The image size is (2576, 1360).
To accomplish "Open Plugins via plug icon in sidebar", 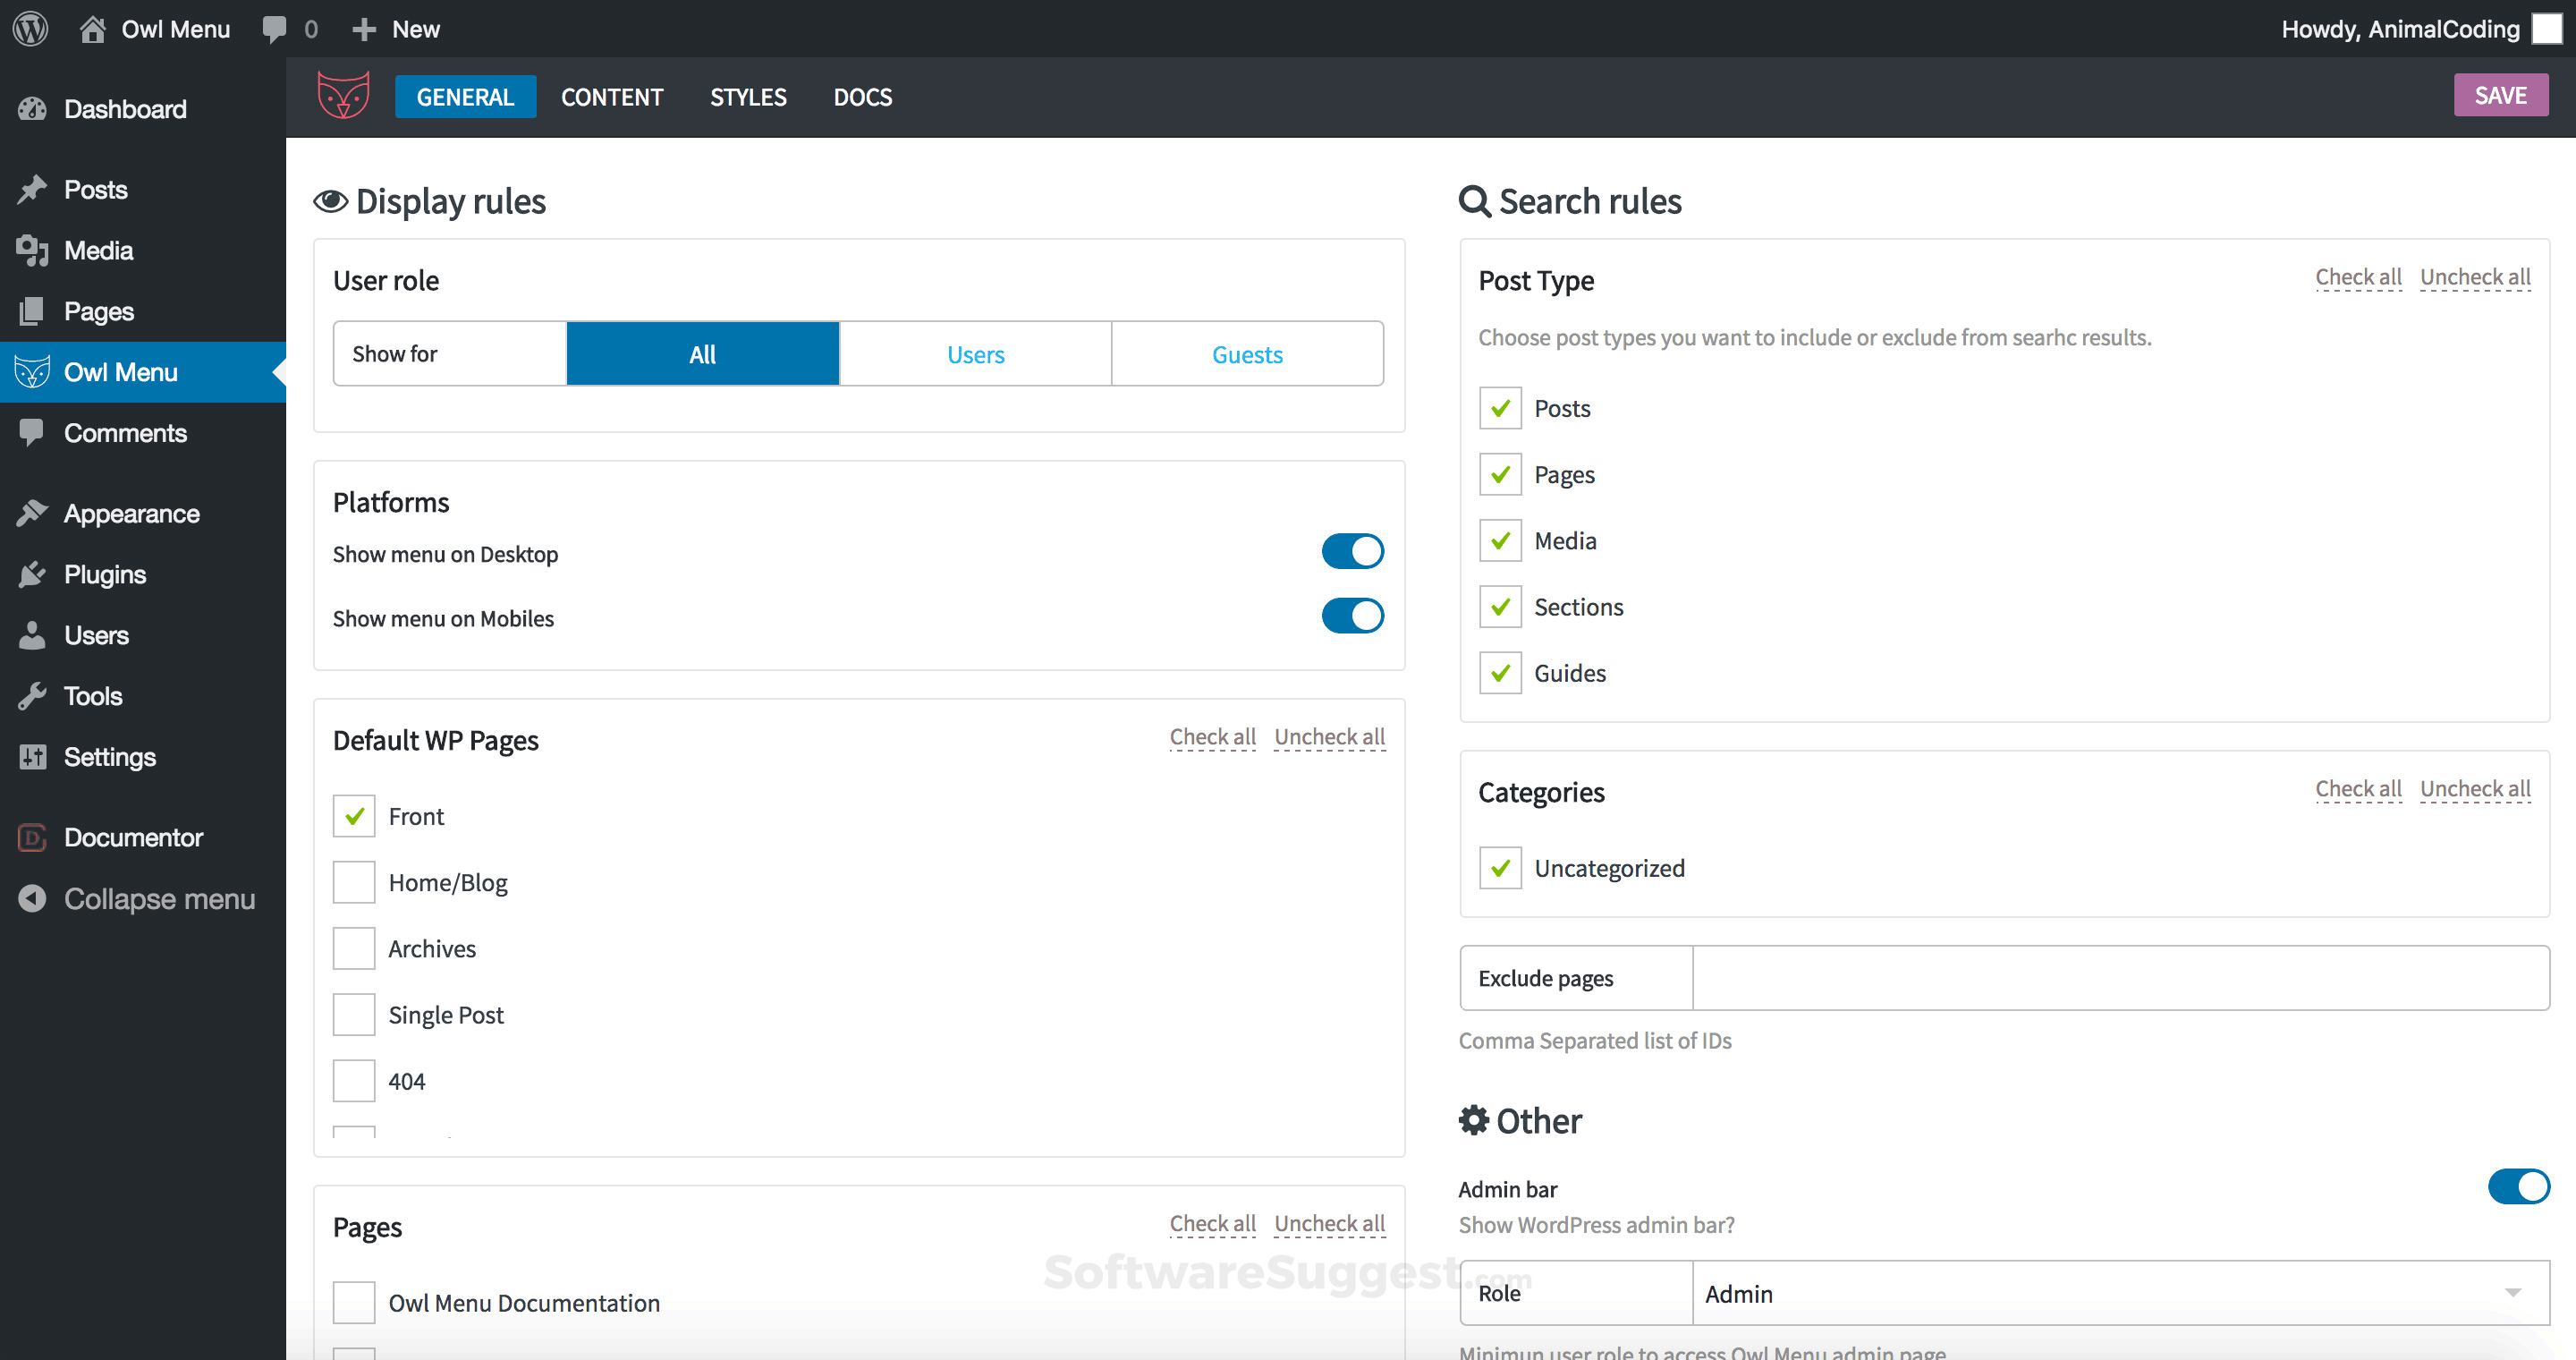I will [32, 574].
